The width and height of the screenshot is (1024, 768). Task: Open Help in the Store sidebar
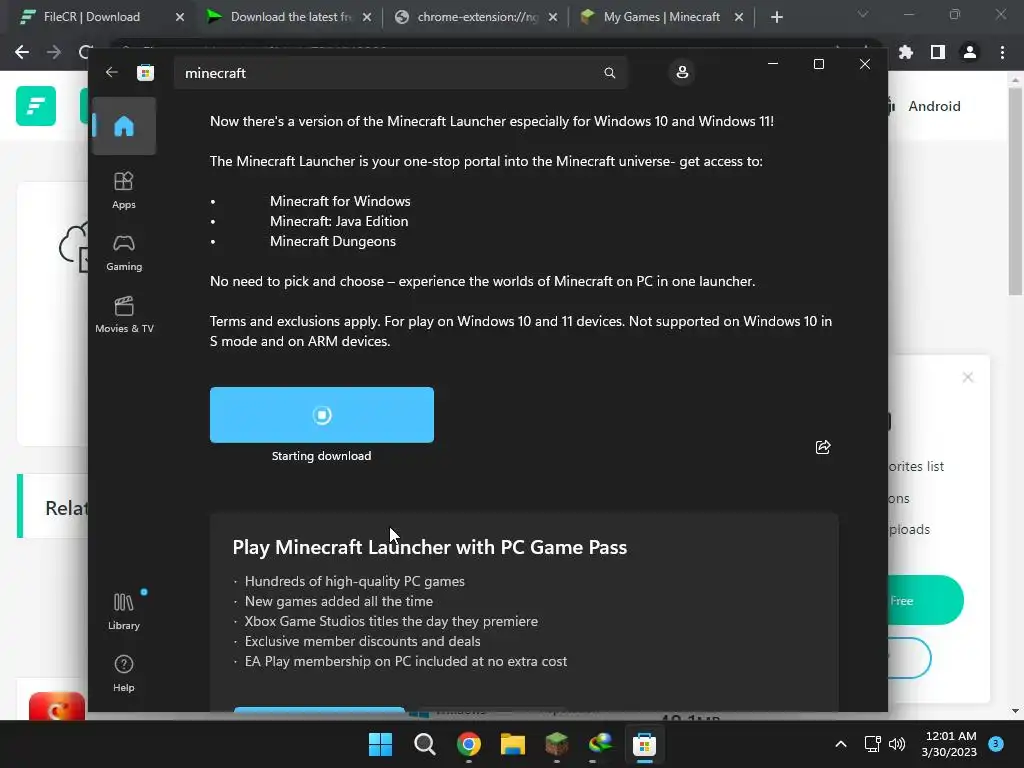(123, 673)
